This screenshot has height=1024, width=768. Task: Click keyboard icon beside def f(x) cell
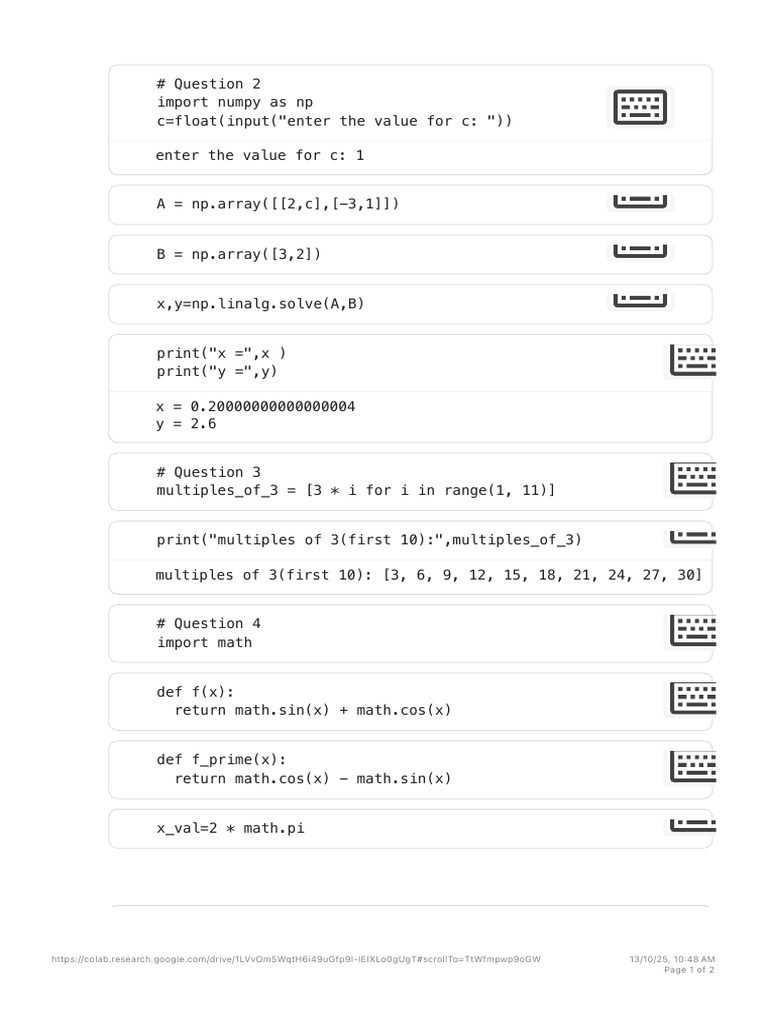693,698
